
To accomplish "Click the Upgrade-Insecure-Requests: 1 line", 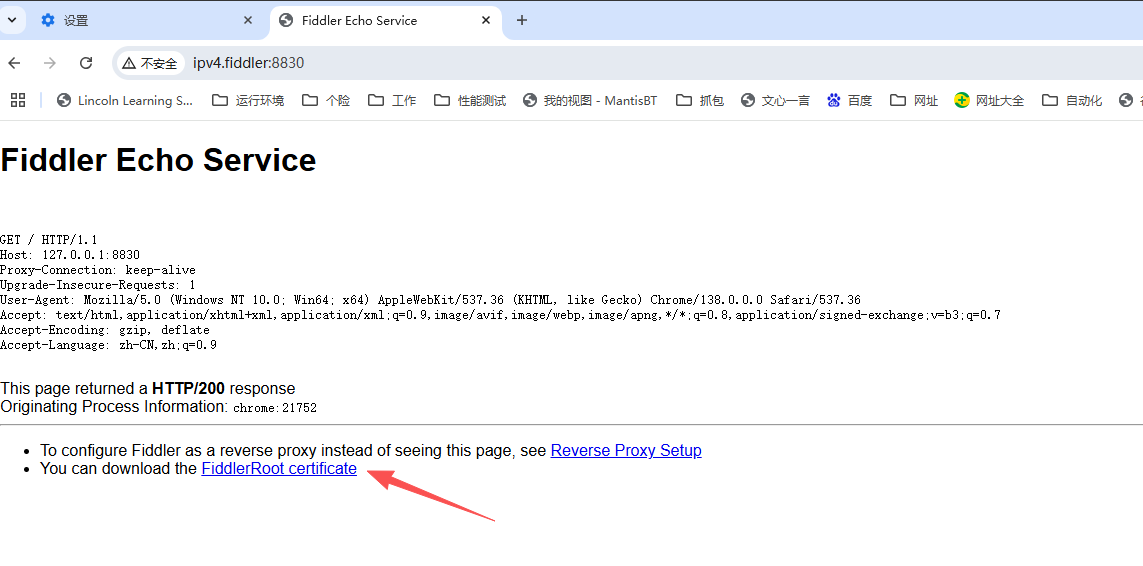I will [98, 285].
